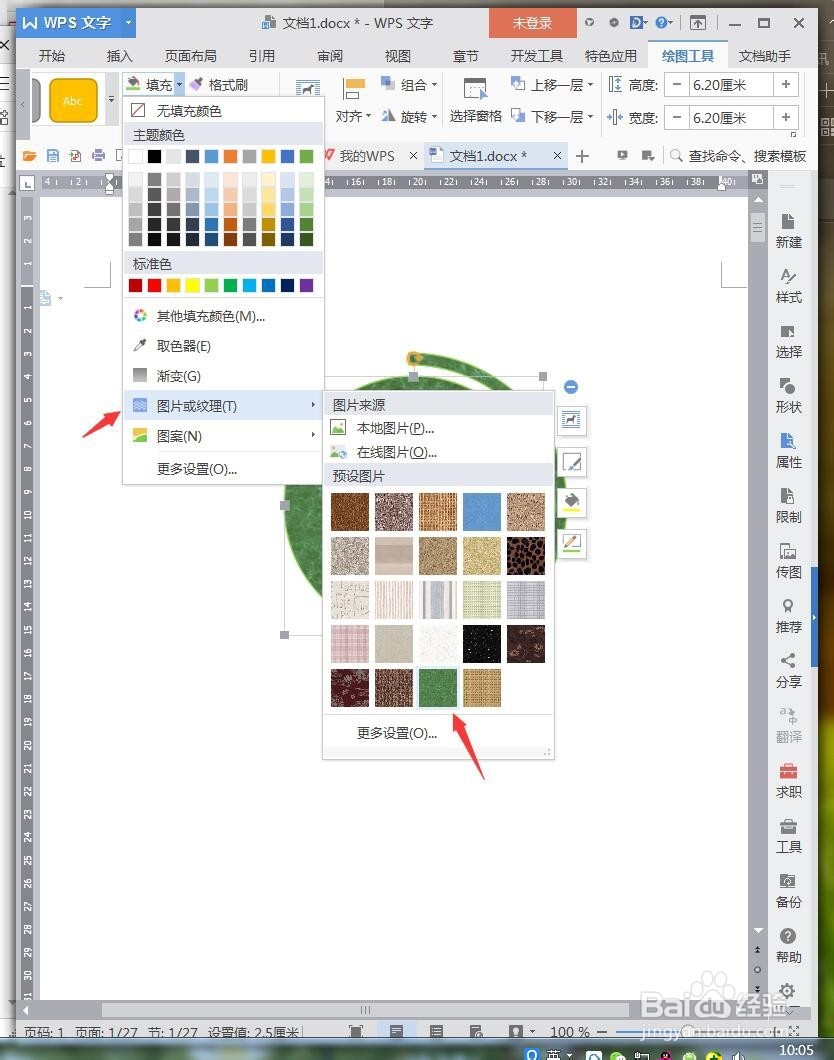Screen dimensions: 834x1060
Task: Add a new document tab with plus
Action: [x=582, y=156]
